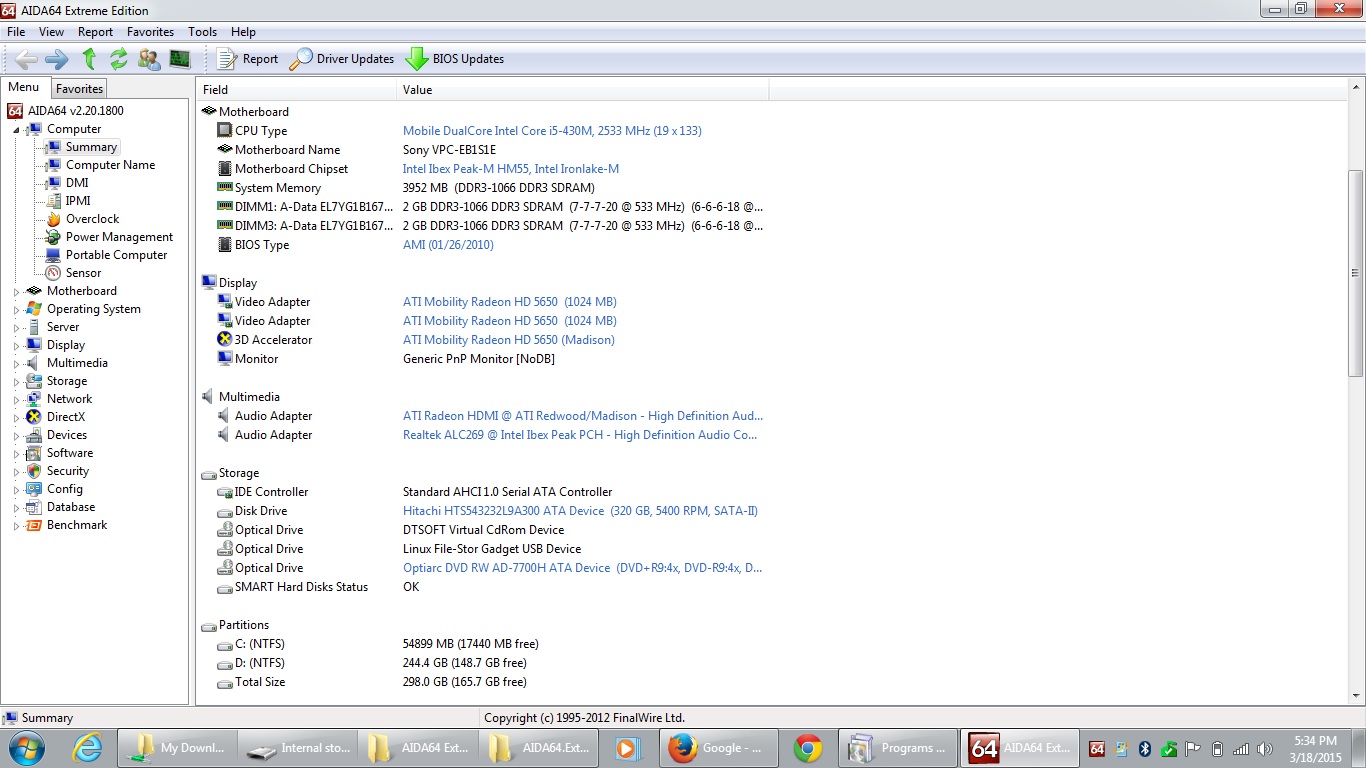The height and width of the screenshot is (768, 1366).
Task: Select Sensor tree item
Action: 83,273
